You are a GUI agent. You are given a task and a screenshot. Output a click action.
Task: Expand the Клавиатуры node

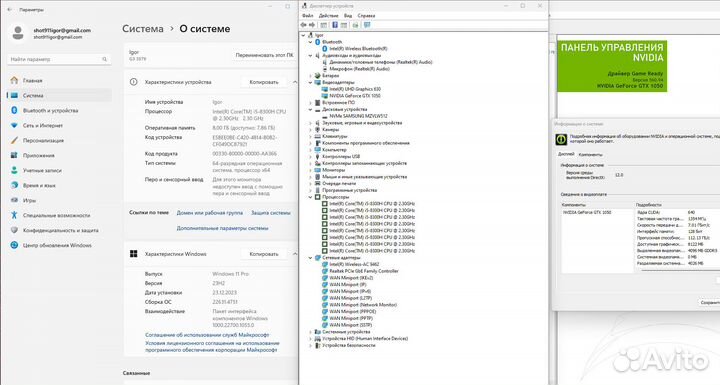310,136
